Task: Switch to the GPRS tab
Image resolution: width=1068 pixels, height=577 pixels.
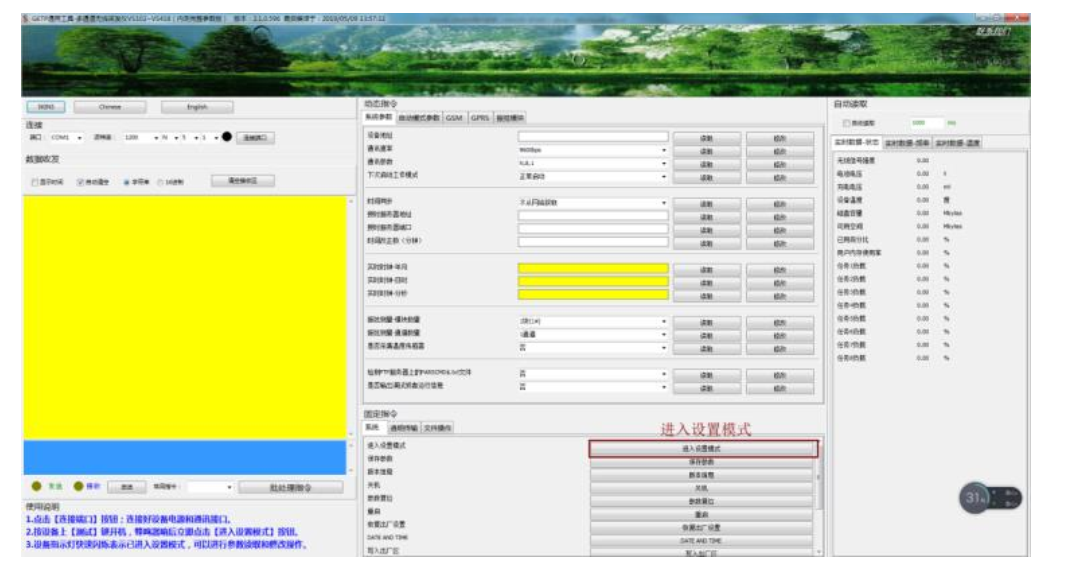Action: coord(479,116)
